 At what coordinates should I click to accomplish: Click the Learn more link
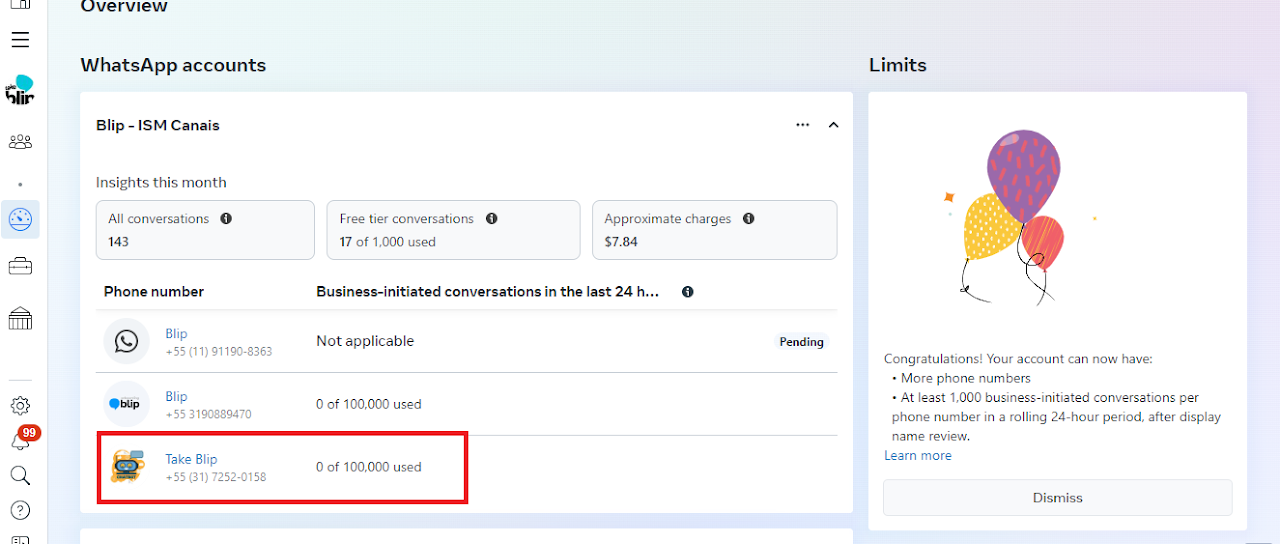pyautogui.click(x=917, y=455)
